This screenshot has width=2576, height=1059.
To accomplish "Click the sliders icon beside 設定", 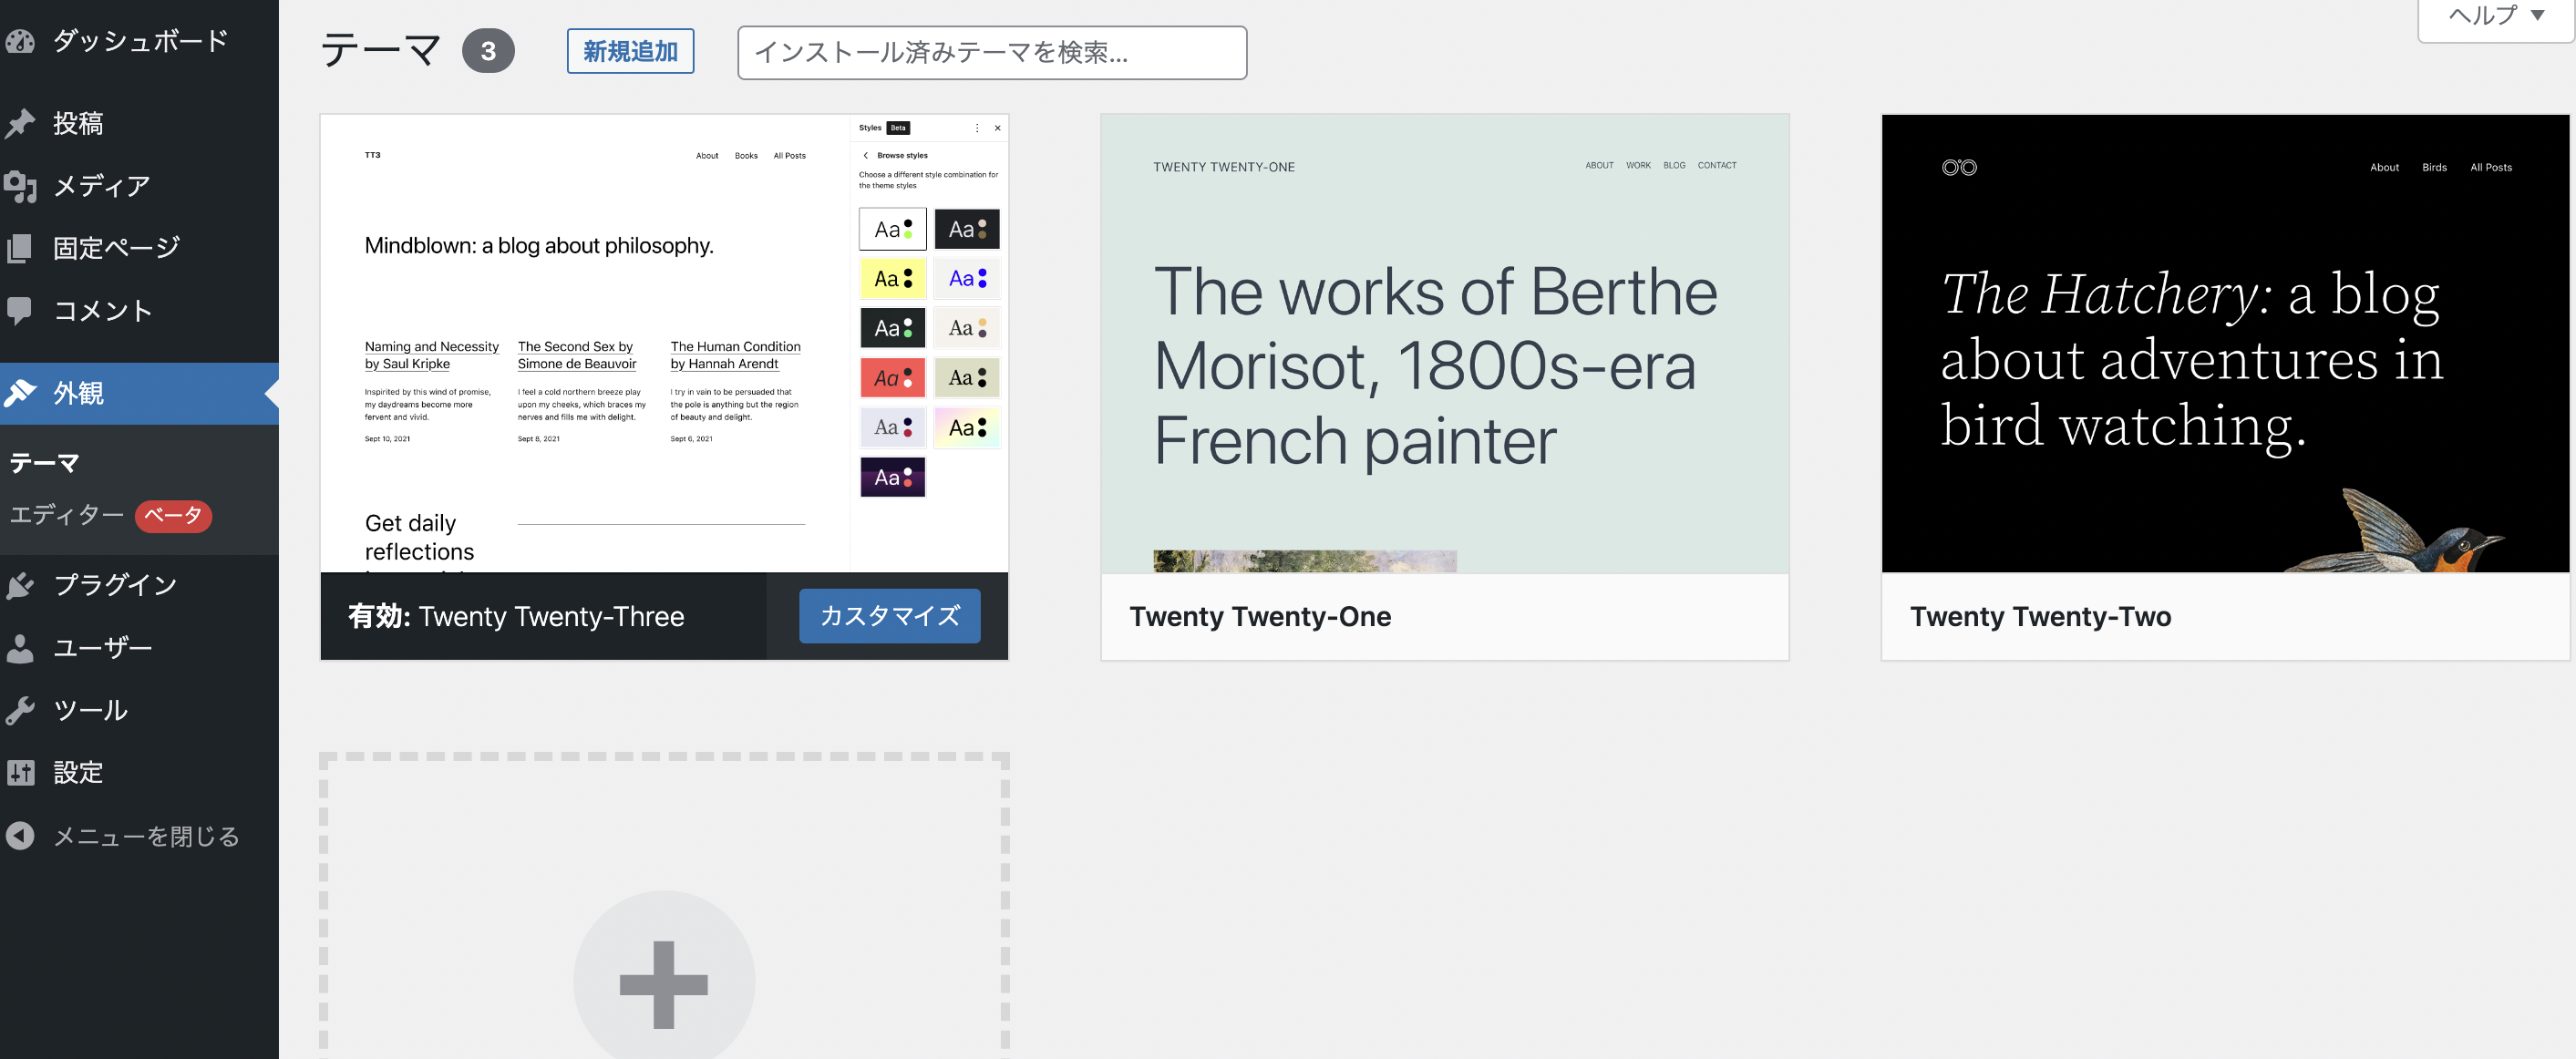I will [x=20, y=773].
